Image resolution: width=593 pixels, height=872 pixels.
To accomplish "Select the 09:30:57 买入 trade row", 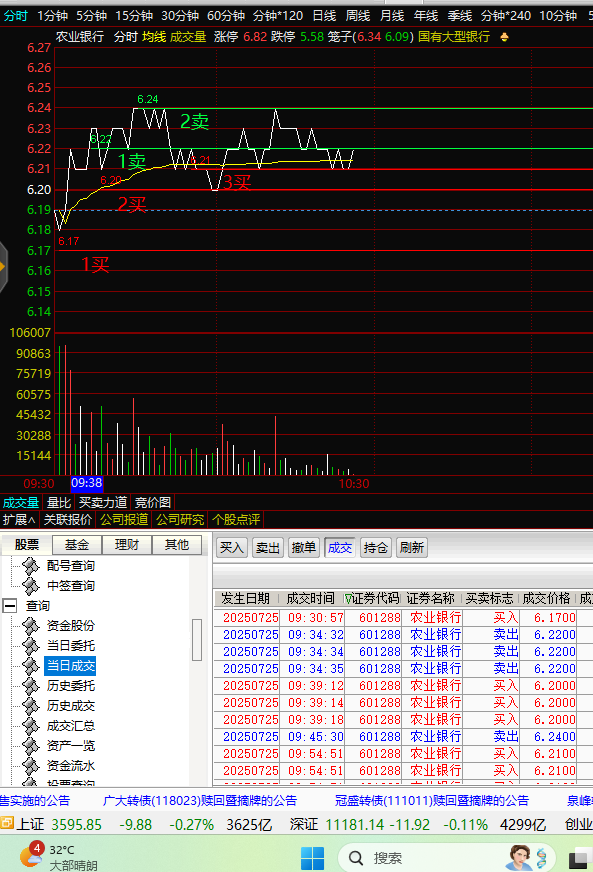I will 403,618.
